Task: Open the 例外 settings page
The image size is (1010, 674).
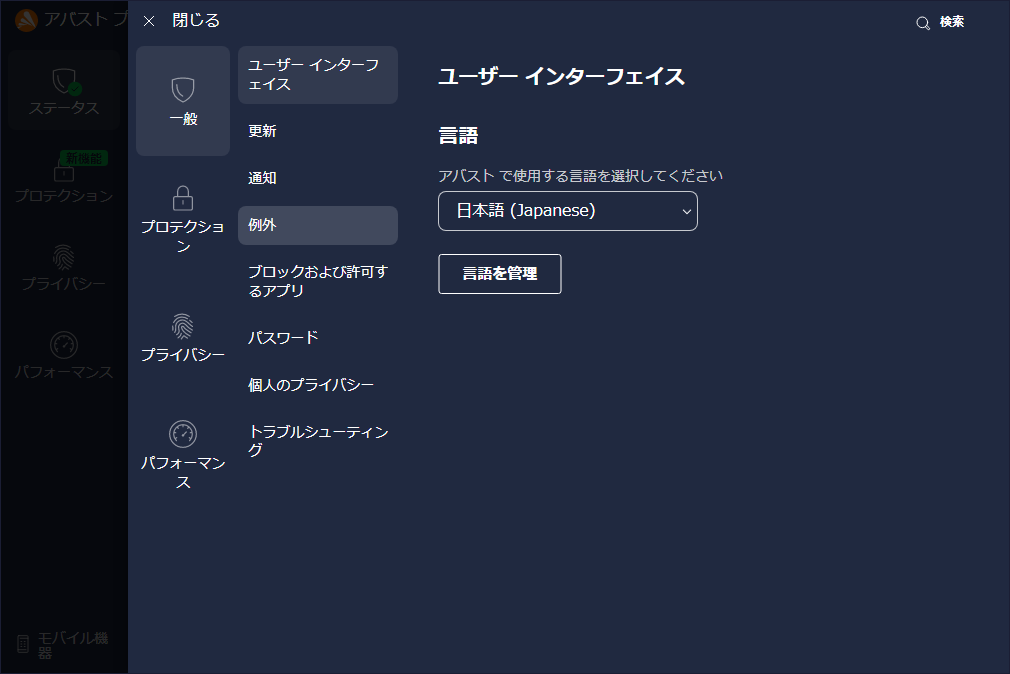Action: coord(318,225)
